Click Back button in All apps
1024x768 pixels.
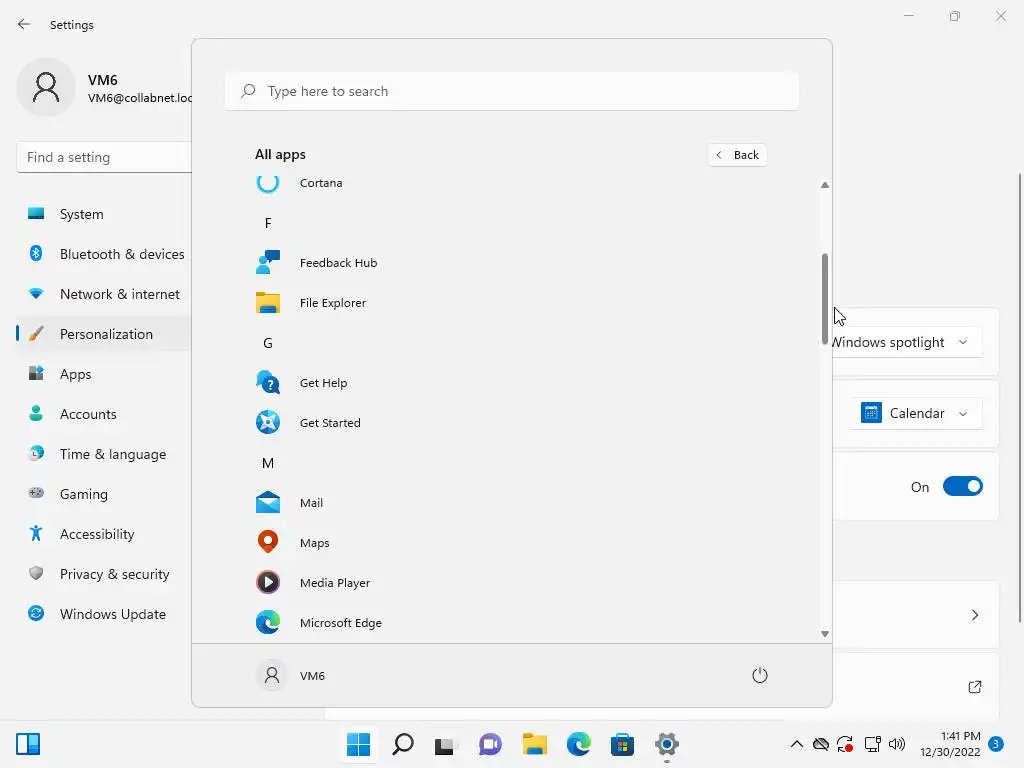point(737,155)
